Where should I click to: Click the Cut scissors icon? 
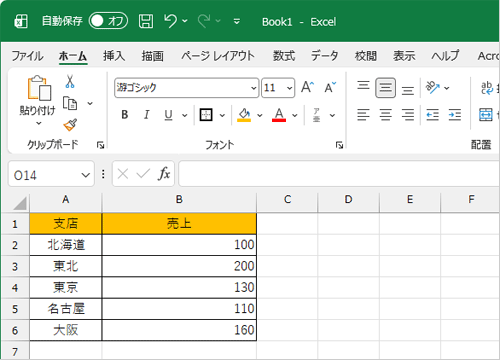pos(70,81)
